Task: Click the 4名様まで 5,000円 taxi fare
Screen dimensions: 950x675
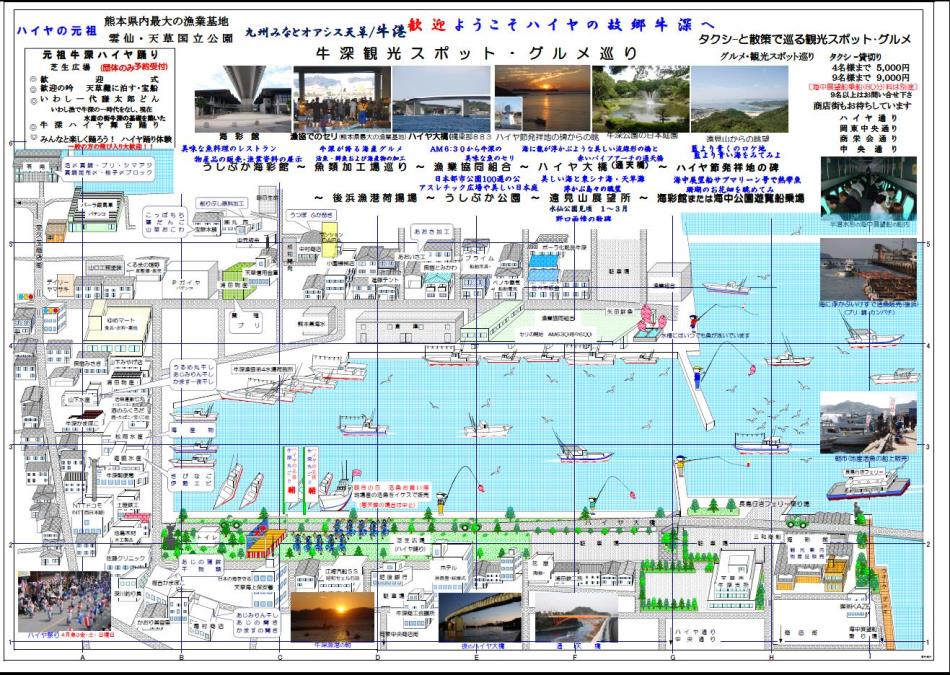Action: click(870, 68)
